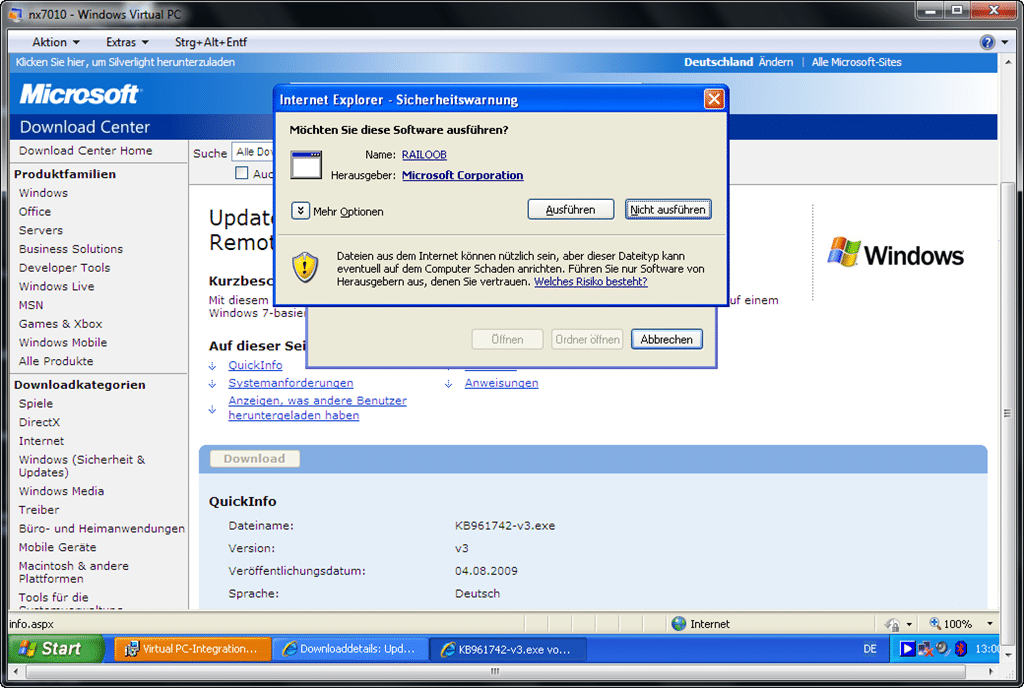Open the zoom level dropdown arrow
1024x688 pixels.
pyautogui.click(x=989, y=624)
